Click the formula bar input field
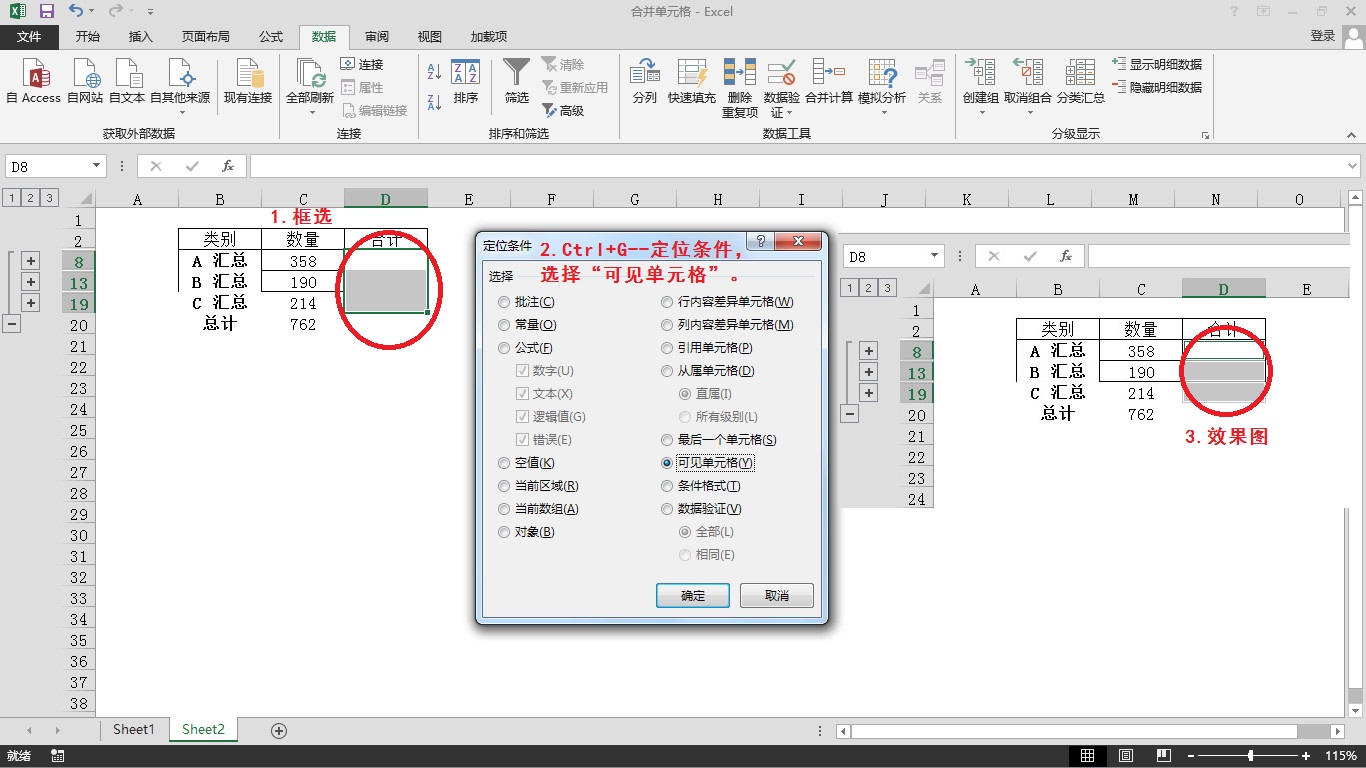 coord(797,166)
